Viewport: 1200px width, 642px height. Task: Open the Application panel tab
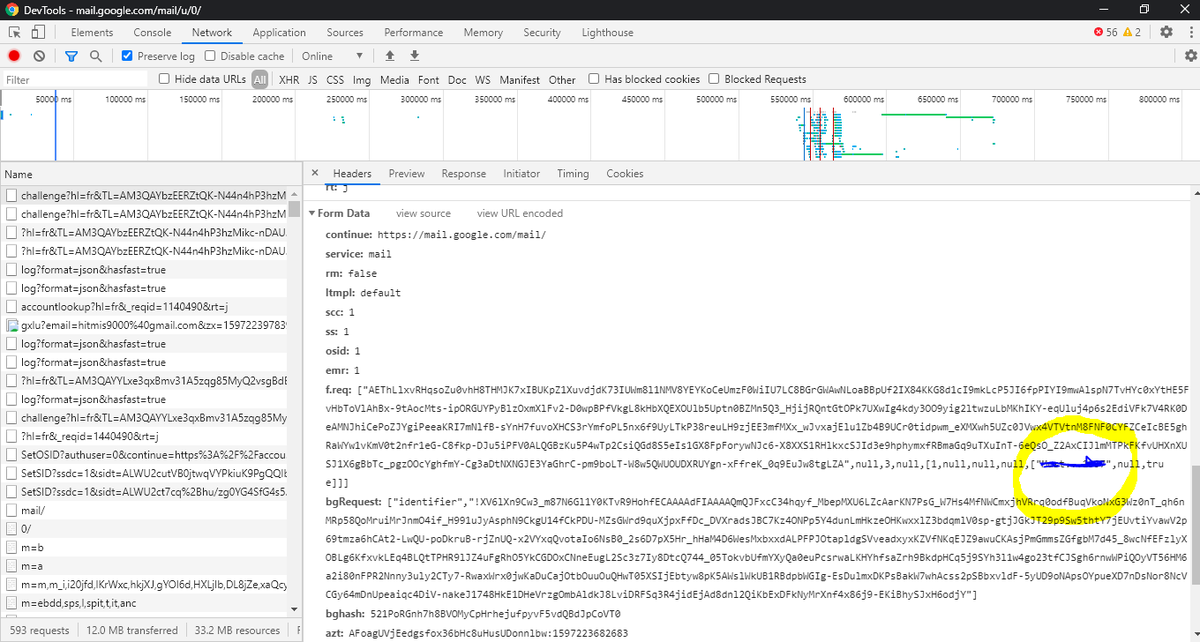pyautogui.click(x=279, y=32)
